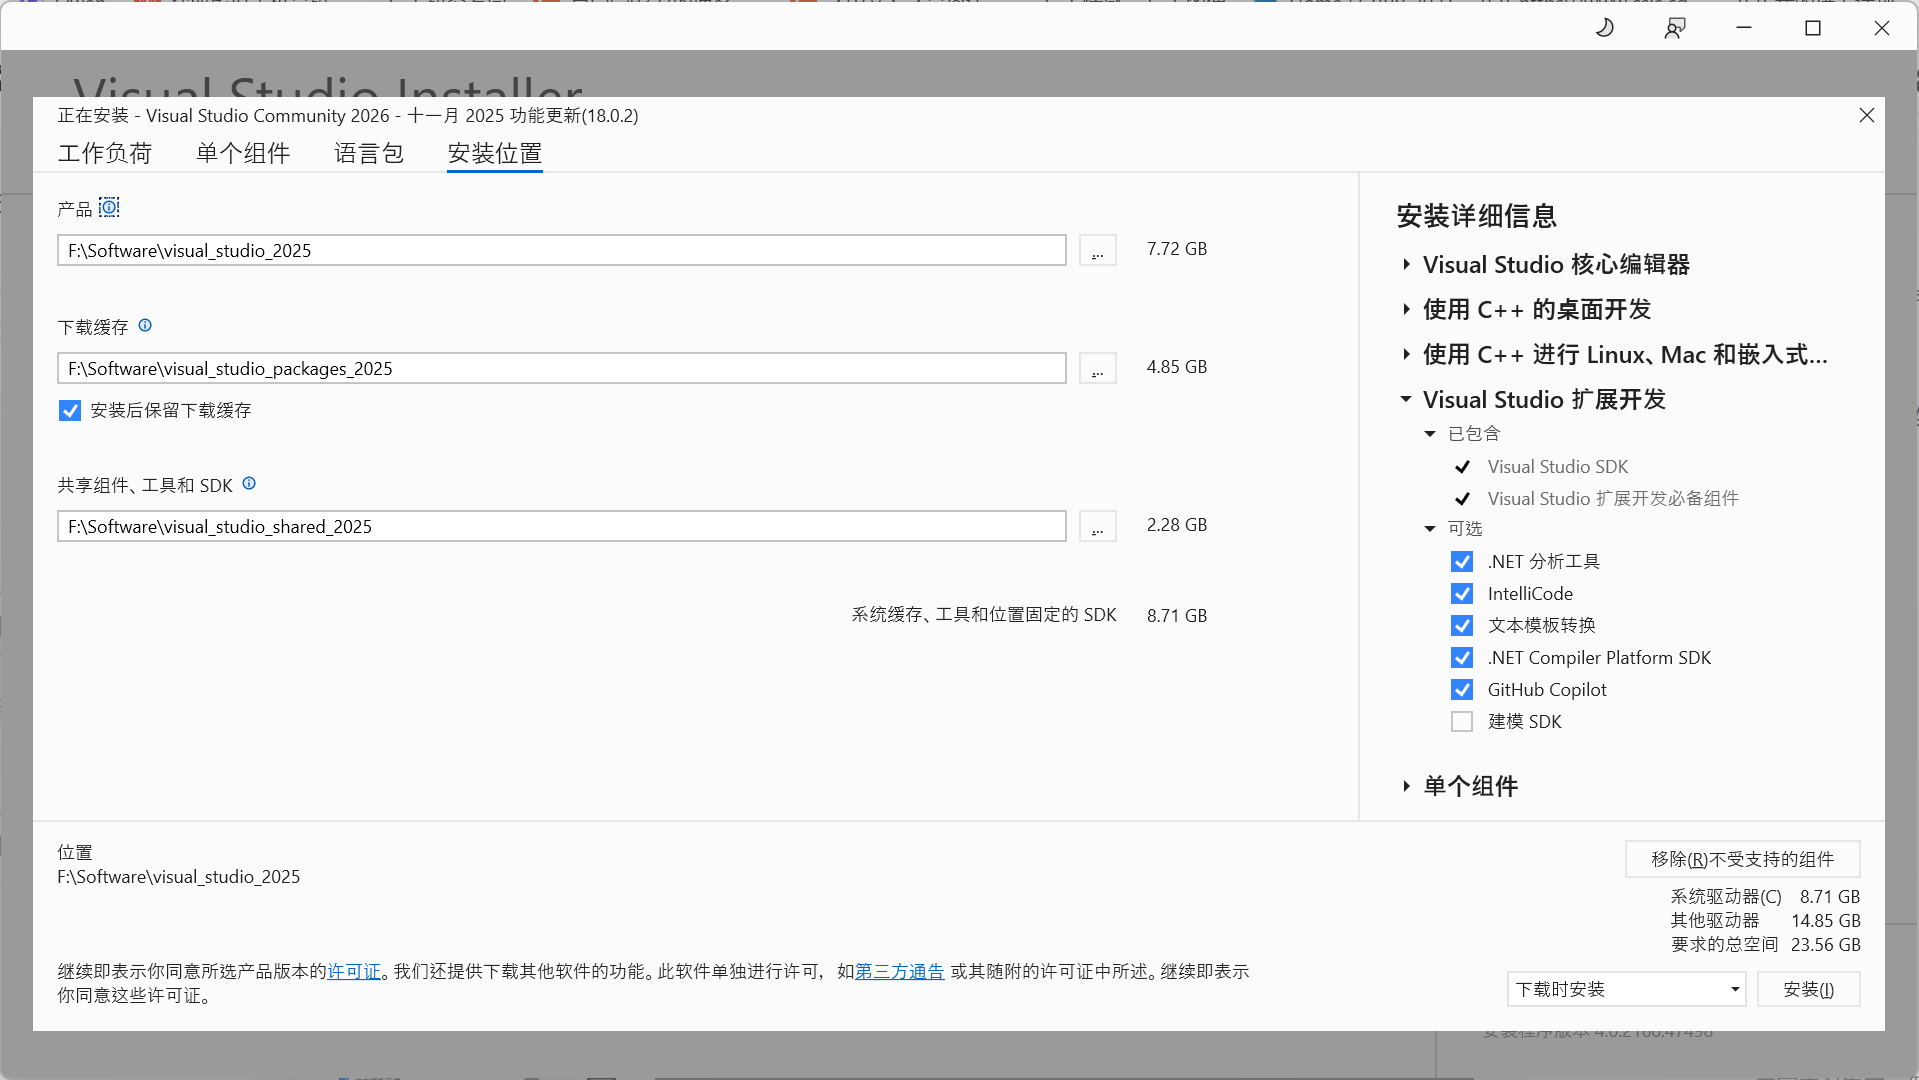Click 2.28 GB shared size value
The image size is (1919, 1080).
click(x=1177, y=525)
